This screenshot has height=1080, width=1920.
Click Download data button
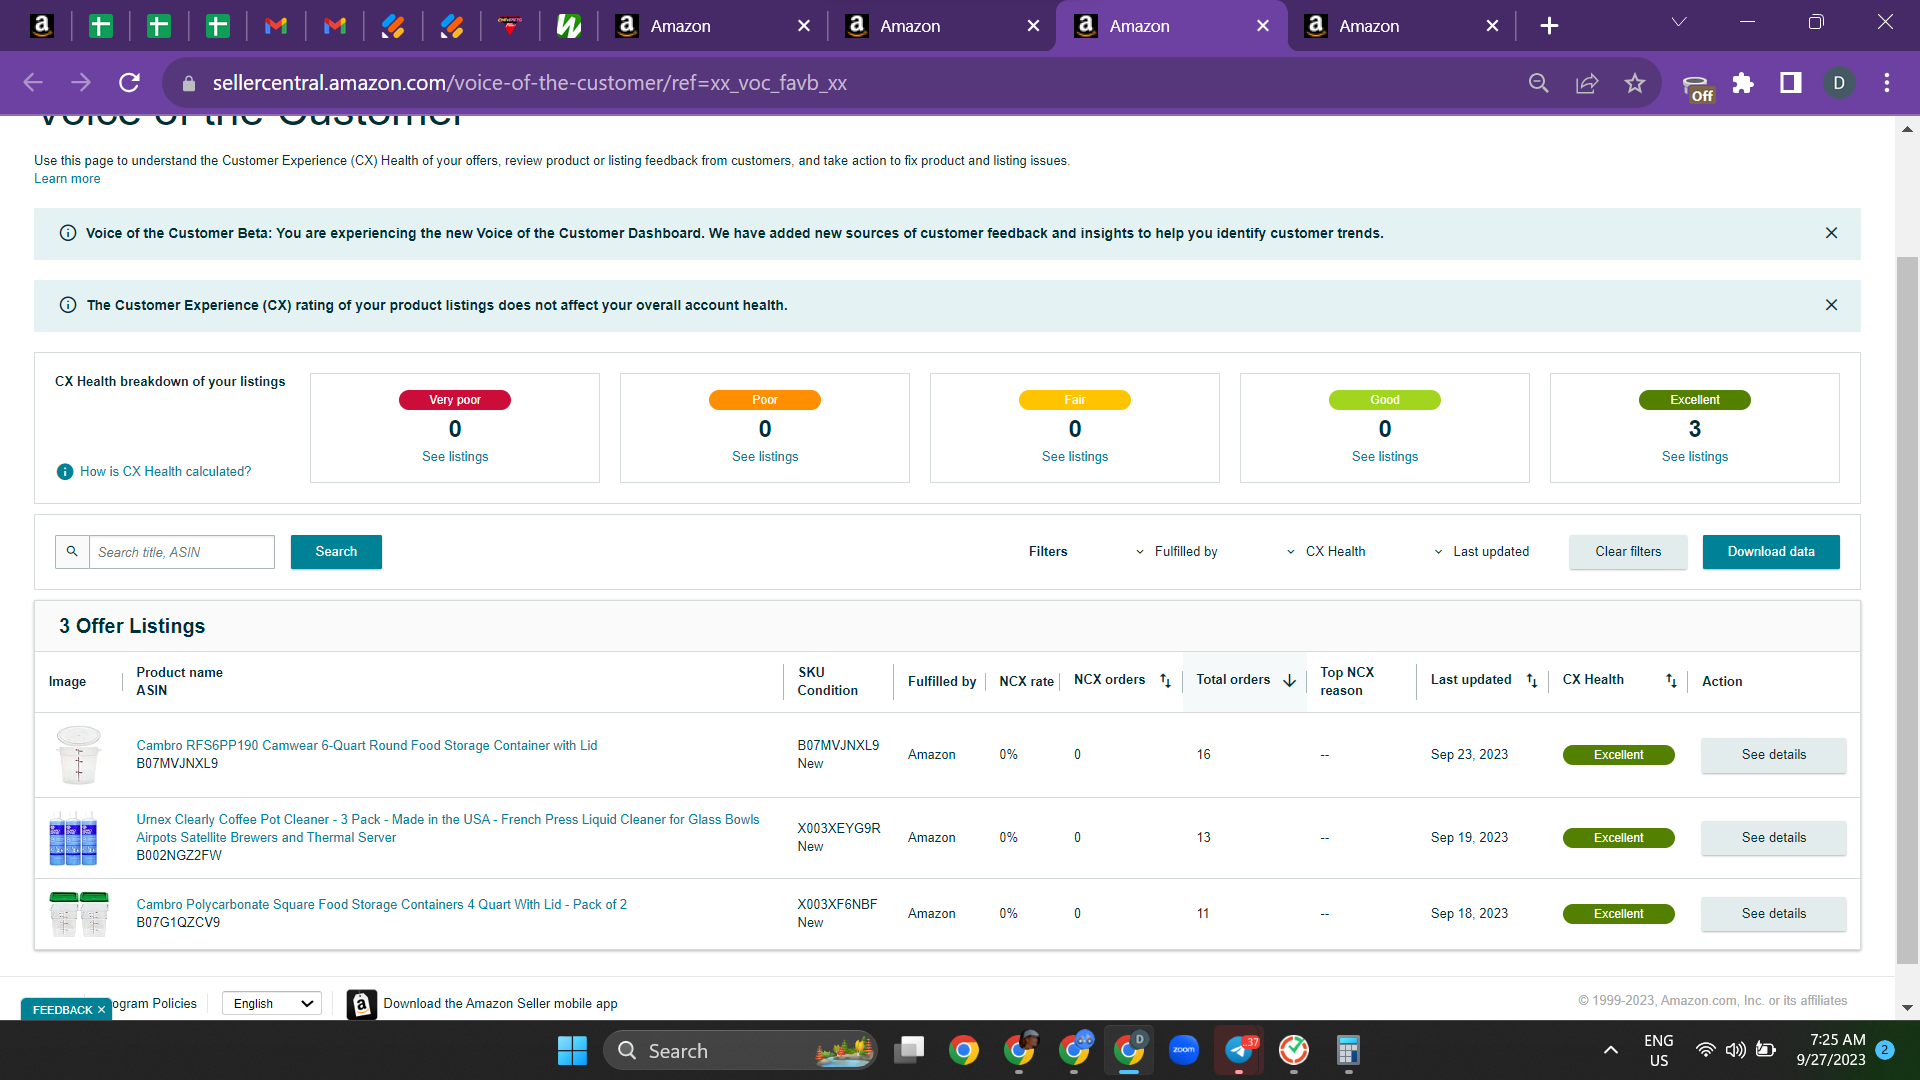pyautogui.click(x=1771, y=552)
